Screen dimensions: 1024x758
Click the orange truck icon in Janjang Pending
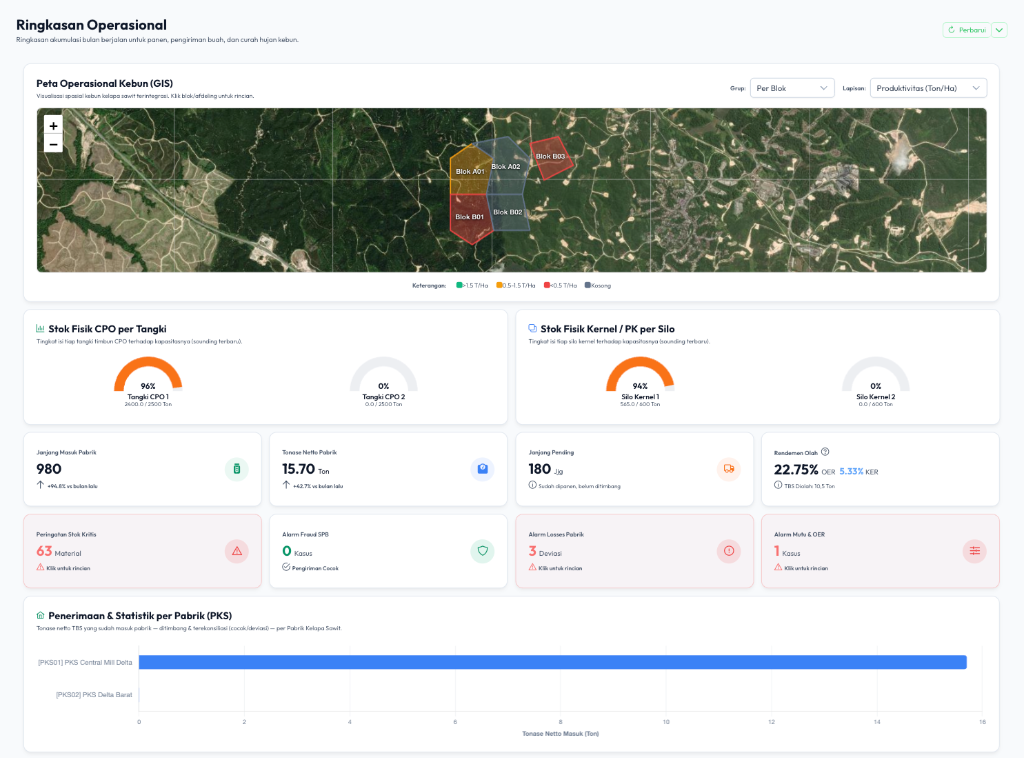click(x=729, y=469)
